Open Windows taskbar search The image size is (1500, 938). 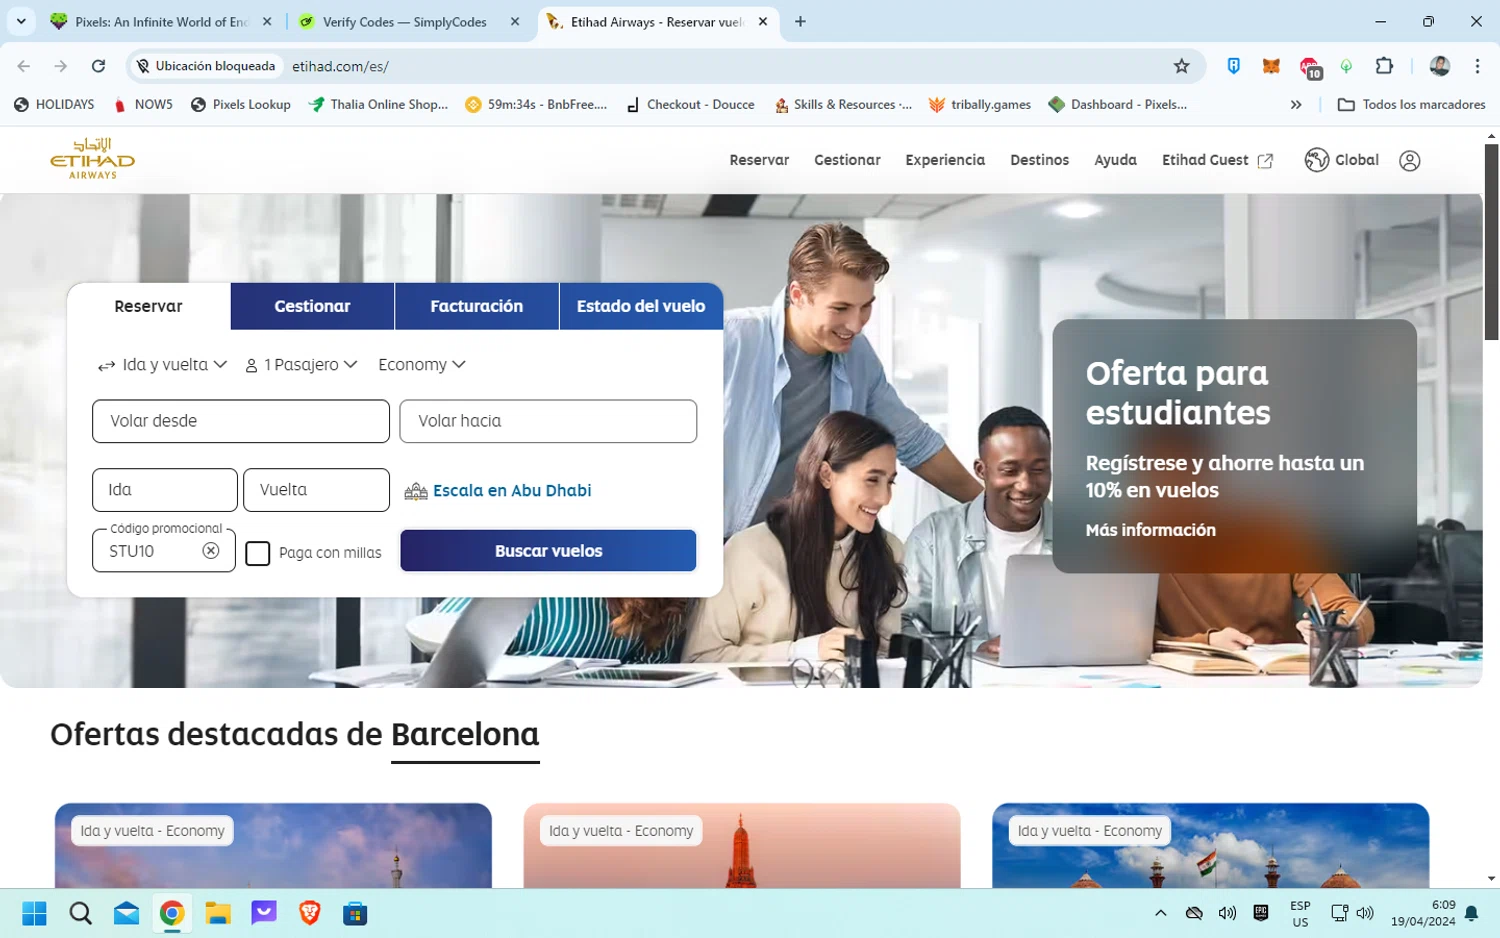point(80,913)
